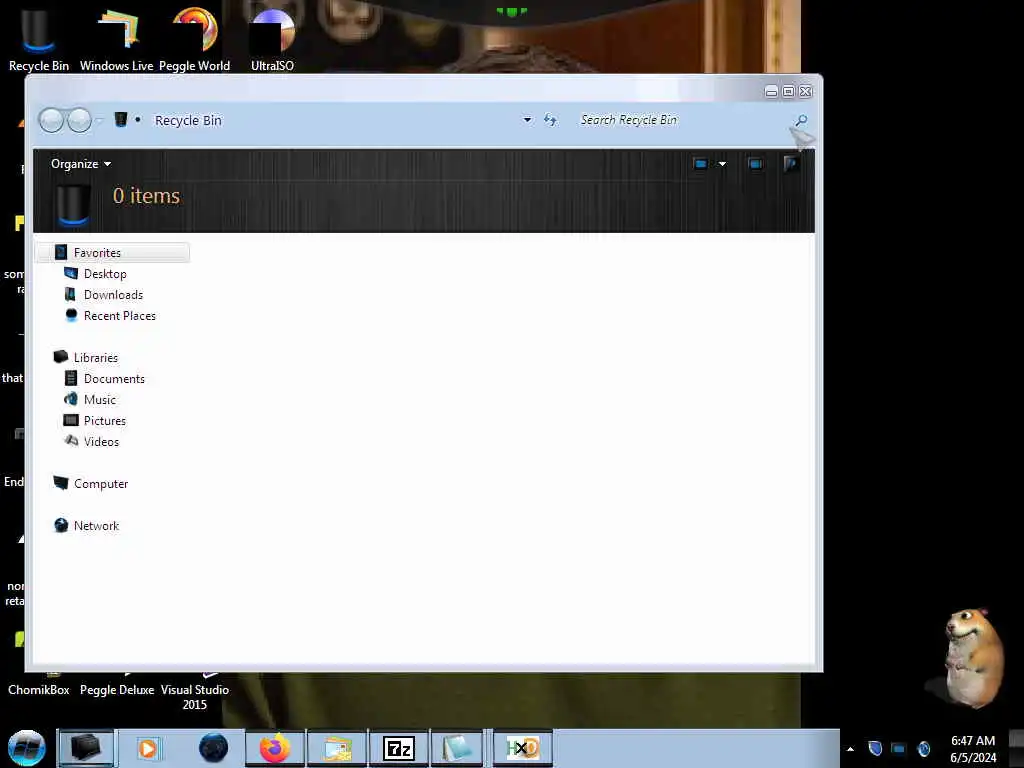This screenshot has width=1024, height=768.
Task: Select Network in navigation pane
Action: pyautogui.click(x=96, y=526)
